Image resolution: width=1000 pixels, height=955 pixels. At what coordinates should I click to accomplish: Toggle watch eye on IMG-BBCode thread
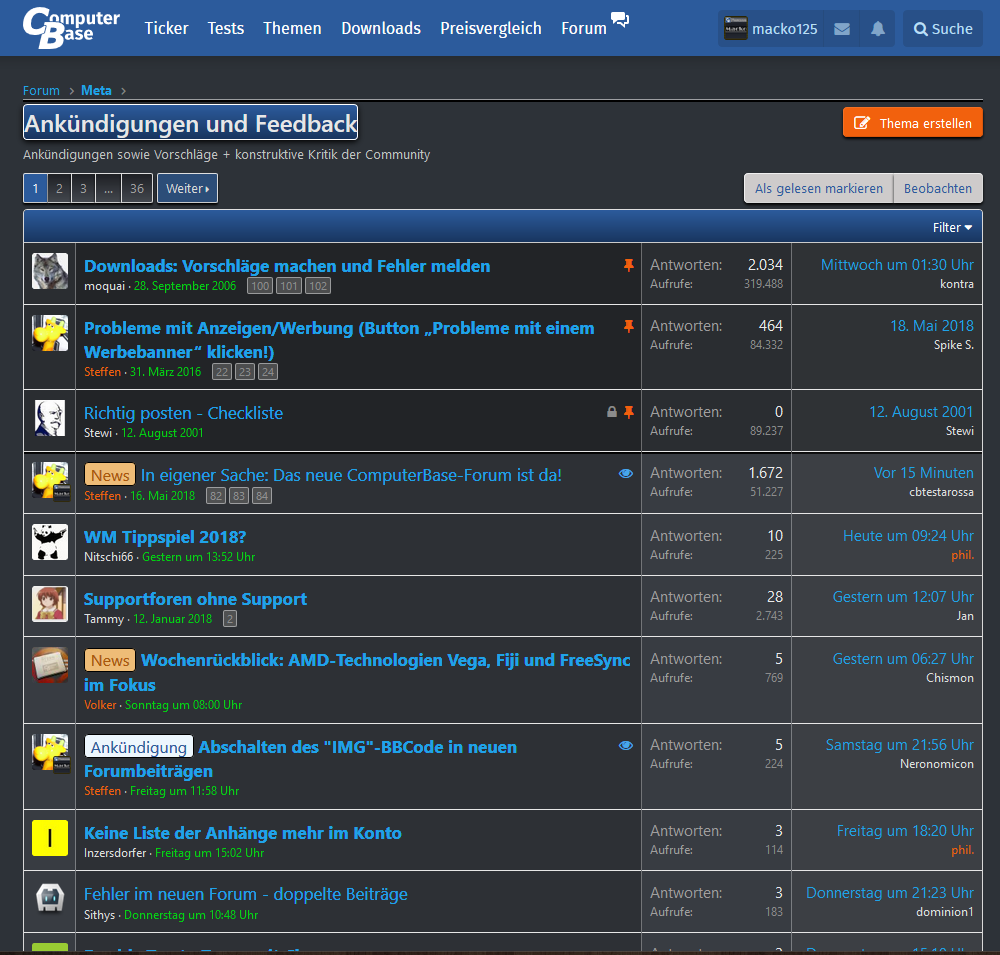click(x=626, y=745)
